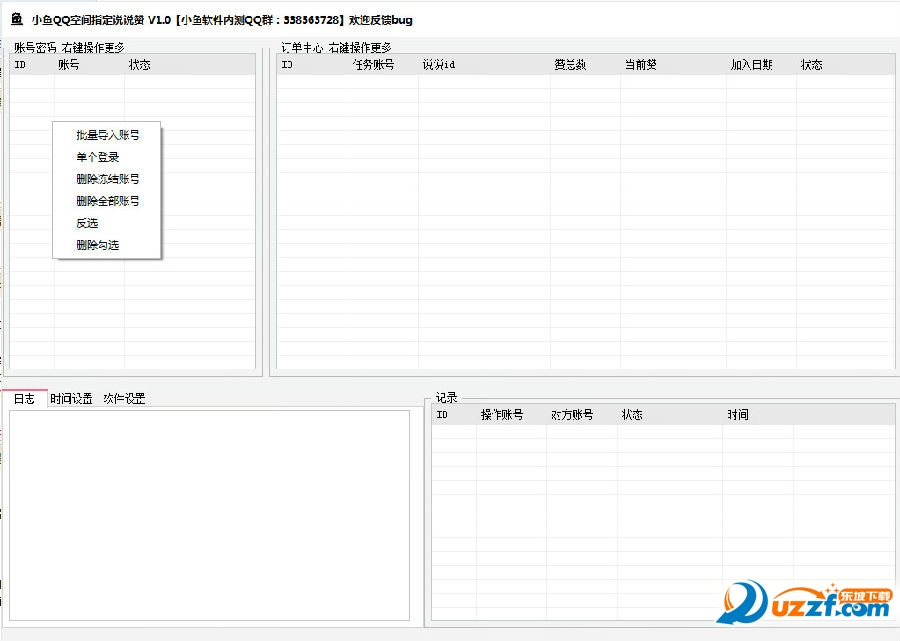Image resolution: width=900 pixels, height=641 pixels.
Task: Click the fish app icon in title bar
Action: click(x=17, y=19)
